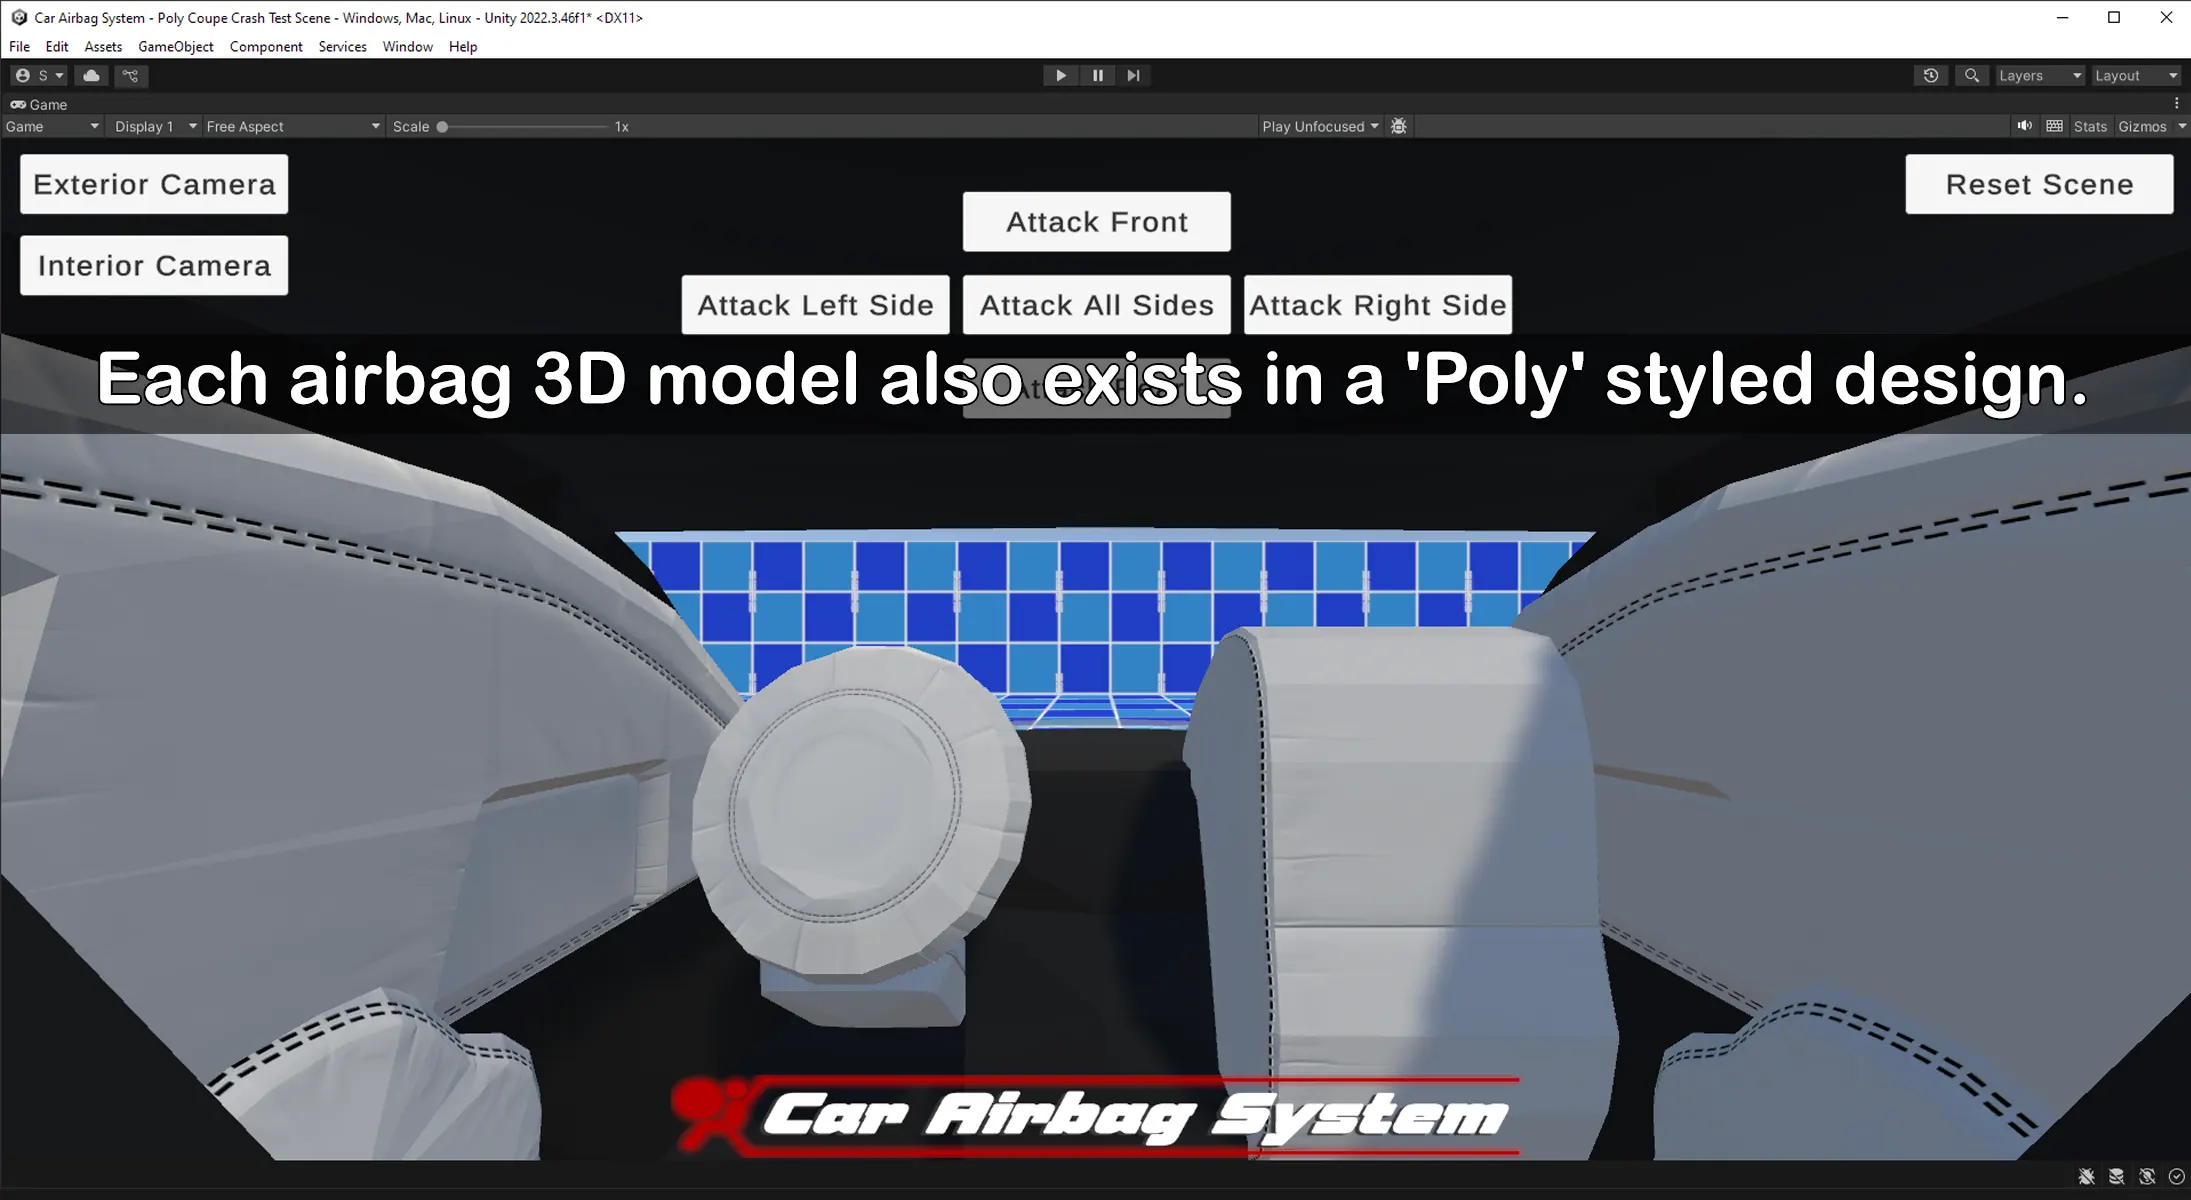
Task: Toggle Gizmos in Game view
Action: pyautogui.click(x=2141, y=127)
